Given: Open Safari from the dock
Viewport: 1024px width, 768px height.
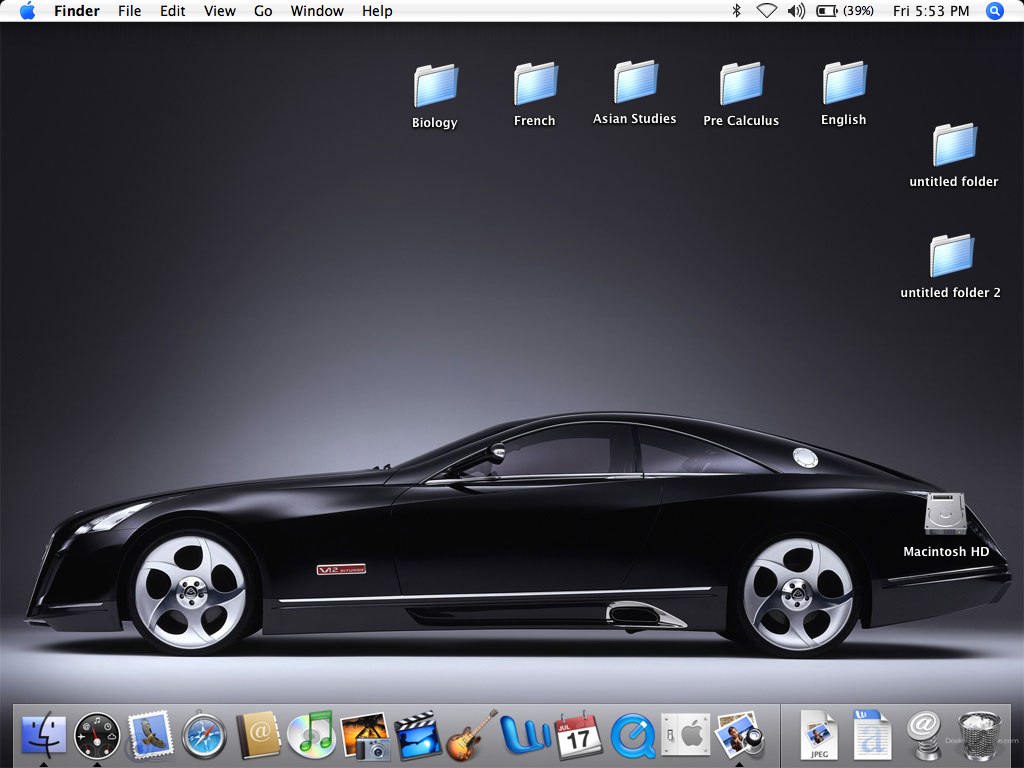Looking at the screenshot, I should 204,737.
